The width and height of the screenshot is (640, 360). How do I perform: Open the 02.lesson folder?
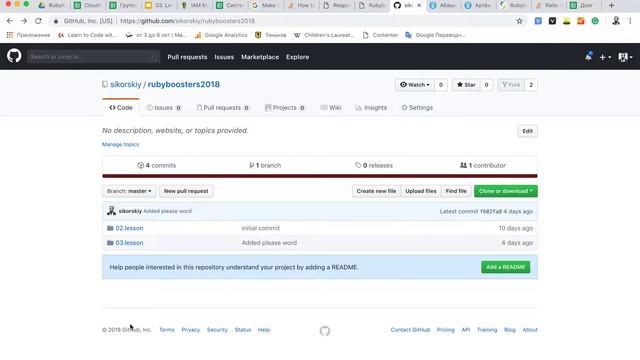(x=129, y=228)
